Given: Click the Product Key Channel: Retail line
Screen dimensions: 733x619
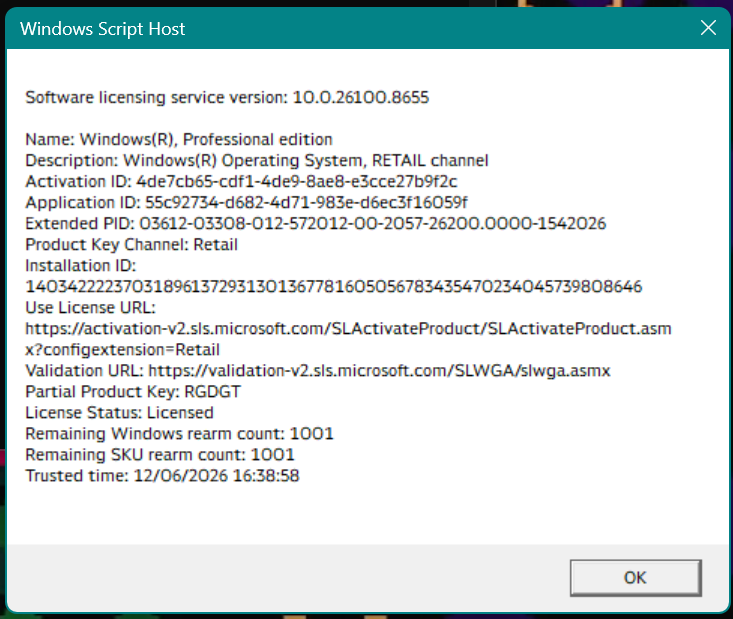Looking at the screenshot, I should [131, 245].
